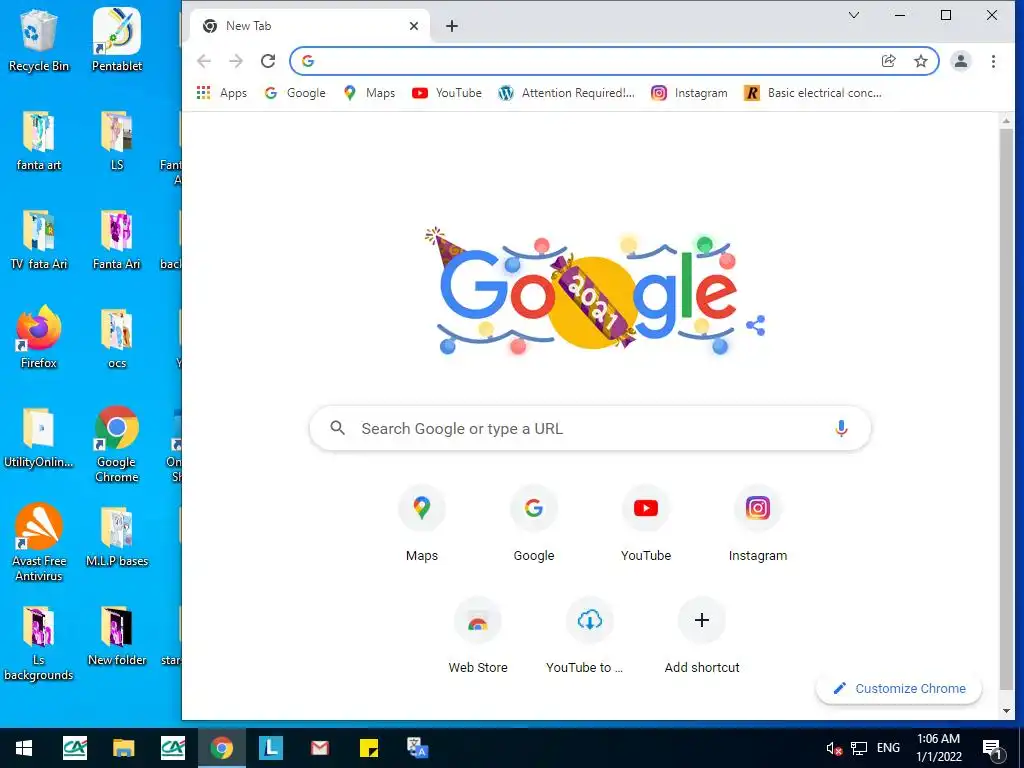This screenshot has width=1024, height=768.
Task: Open the YouTube shortcut tile
Action: [646, 524]
